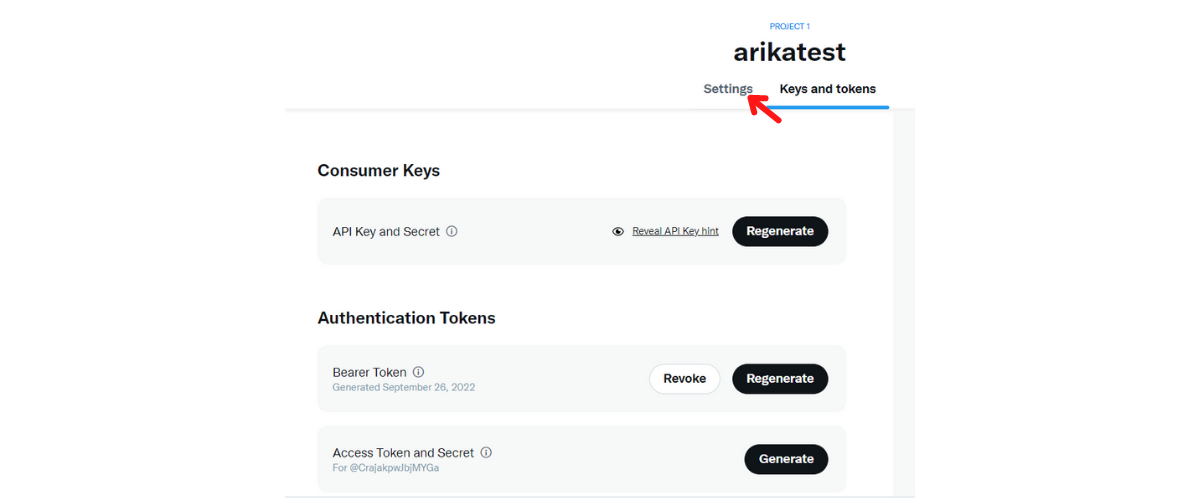Open the Reveal API Key hint link

click(675, 231)
